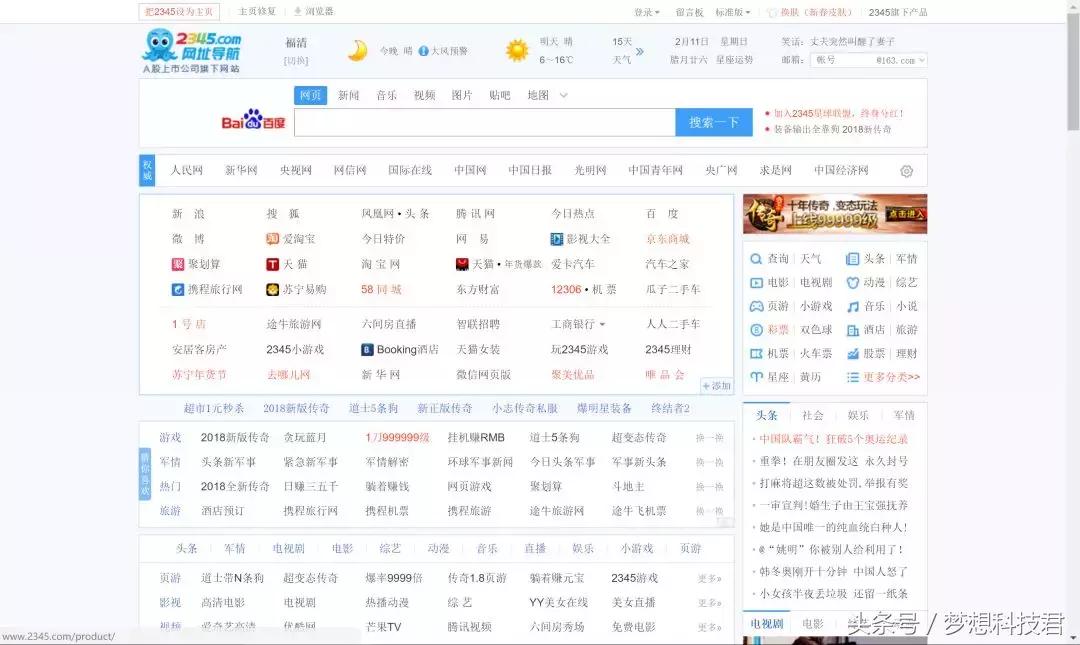Switch to the 新闻 search tab
The width and height of the screenshot is (1080, 645).
[347, 96]
